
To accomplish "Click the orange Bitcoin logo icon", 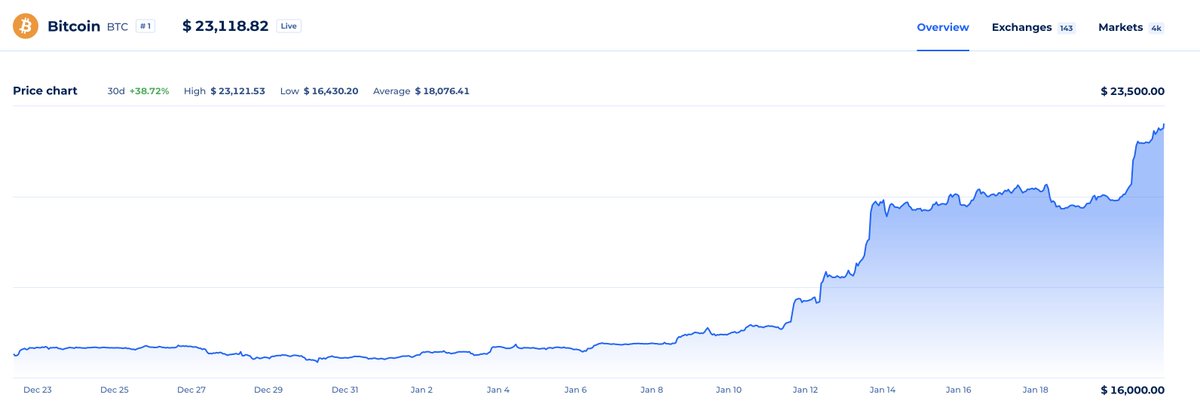I will [x=25, y=26].
